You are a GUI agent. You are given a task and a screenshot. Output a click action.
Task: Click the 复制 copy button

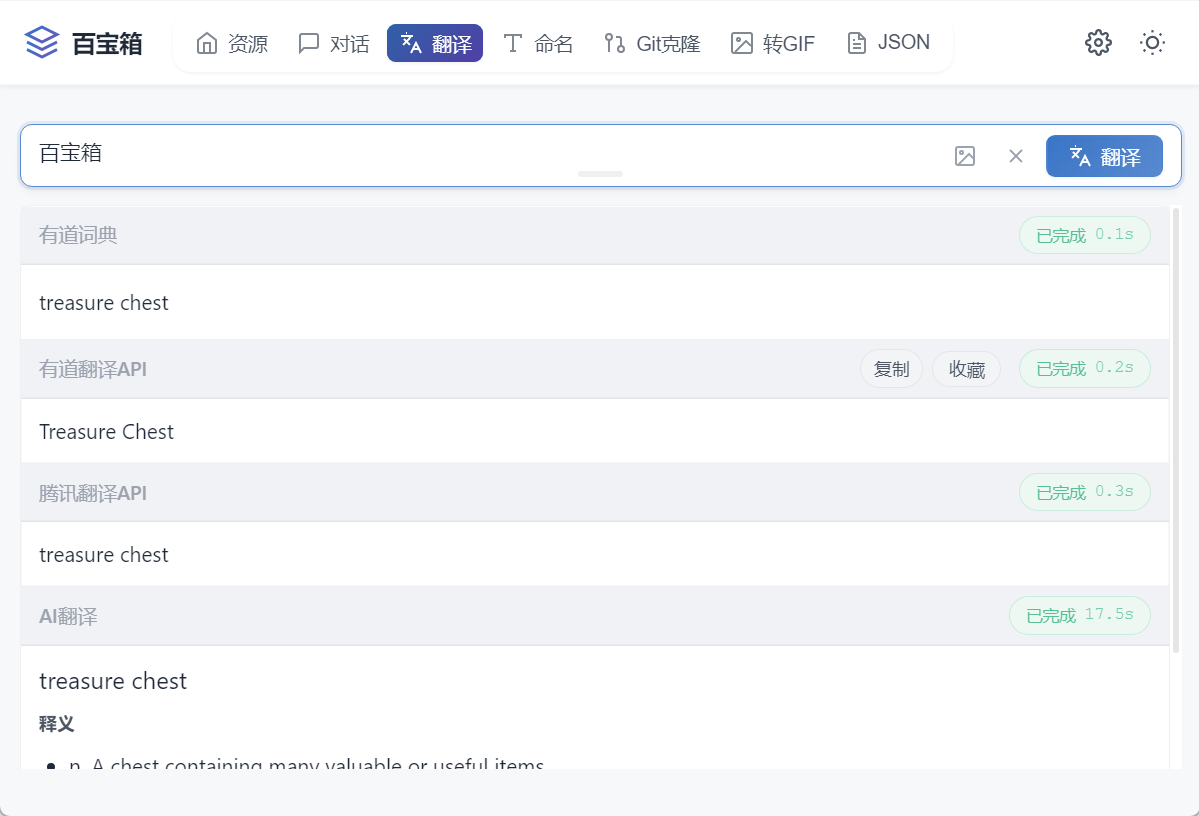(891, 369)
